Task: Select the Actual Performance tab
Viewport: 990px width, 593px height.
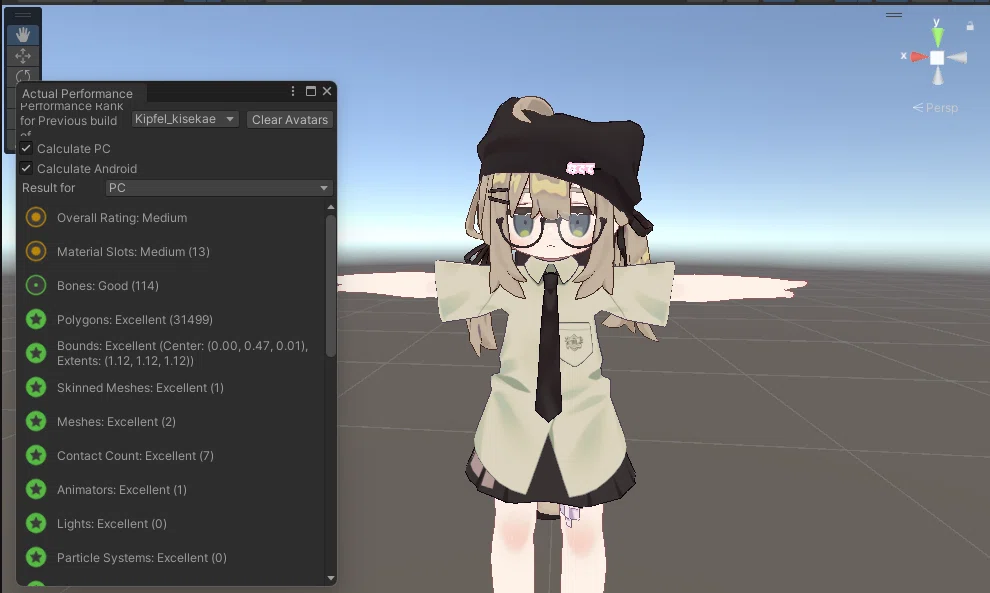Action: click(78, 93)
